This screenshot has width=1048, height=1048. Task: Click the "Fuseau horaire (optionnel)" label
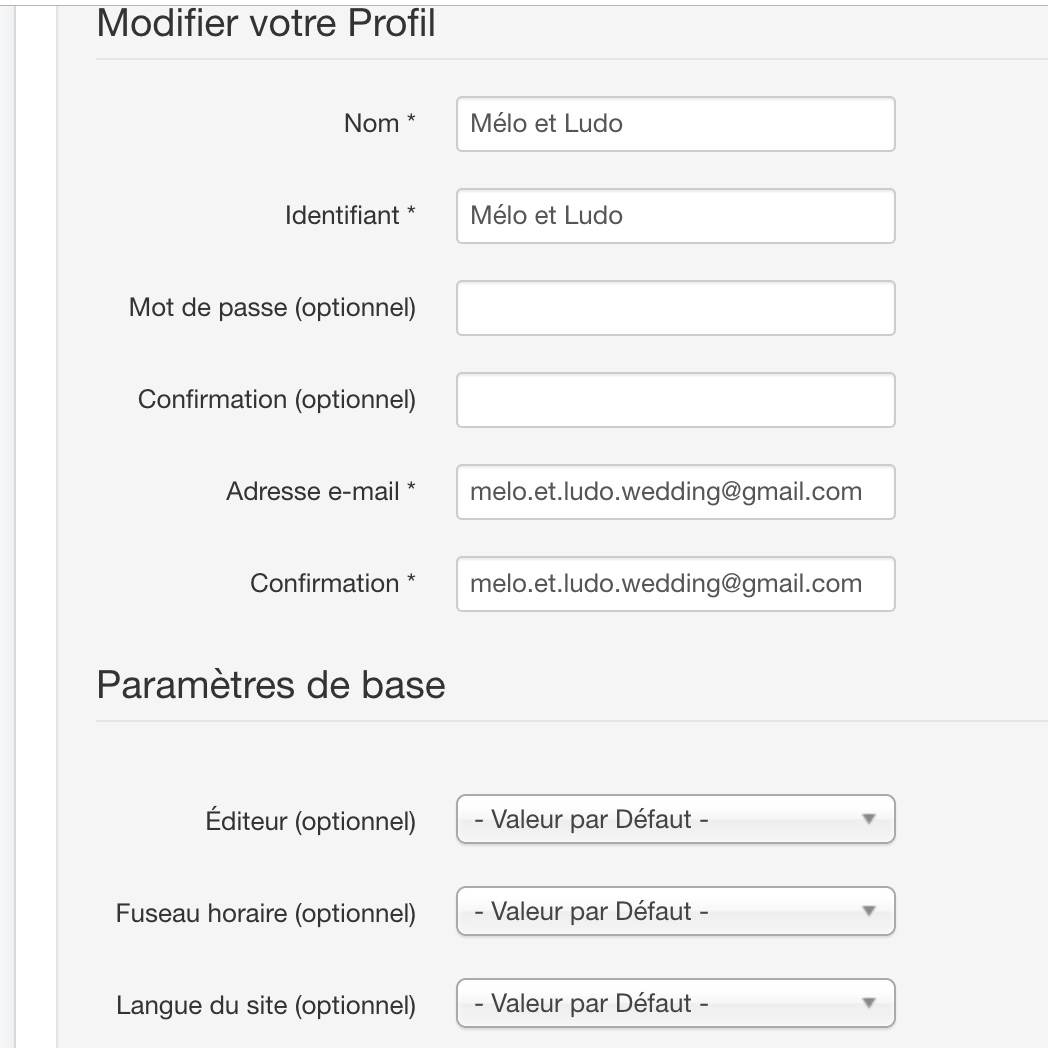[x=266, y=913]
